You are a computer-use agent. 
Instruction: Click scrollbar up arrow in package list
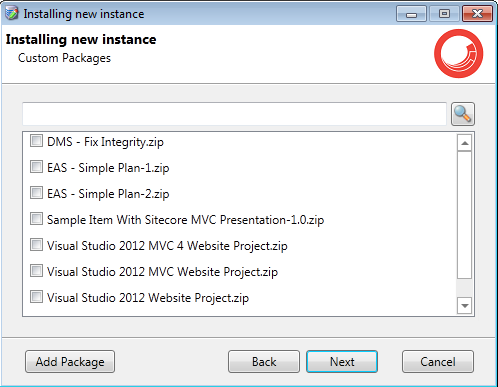(464, 143)
